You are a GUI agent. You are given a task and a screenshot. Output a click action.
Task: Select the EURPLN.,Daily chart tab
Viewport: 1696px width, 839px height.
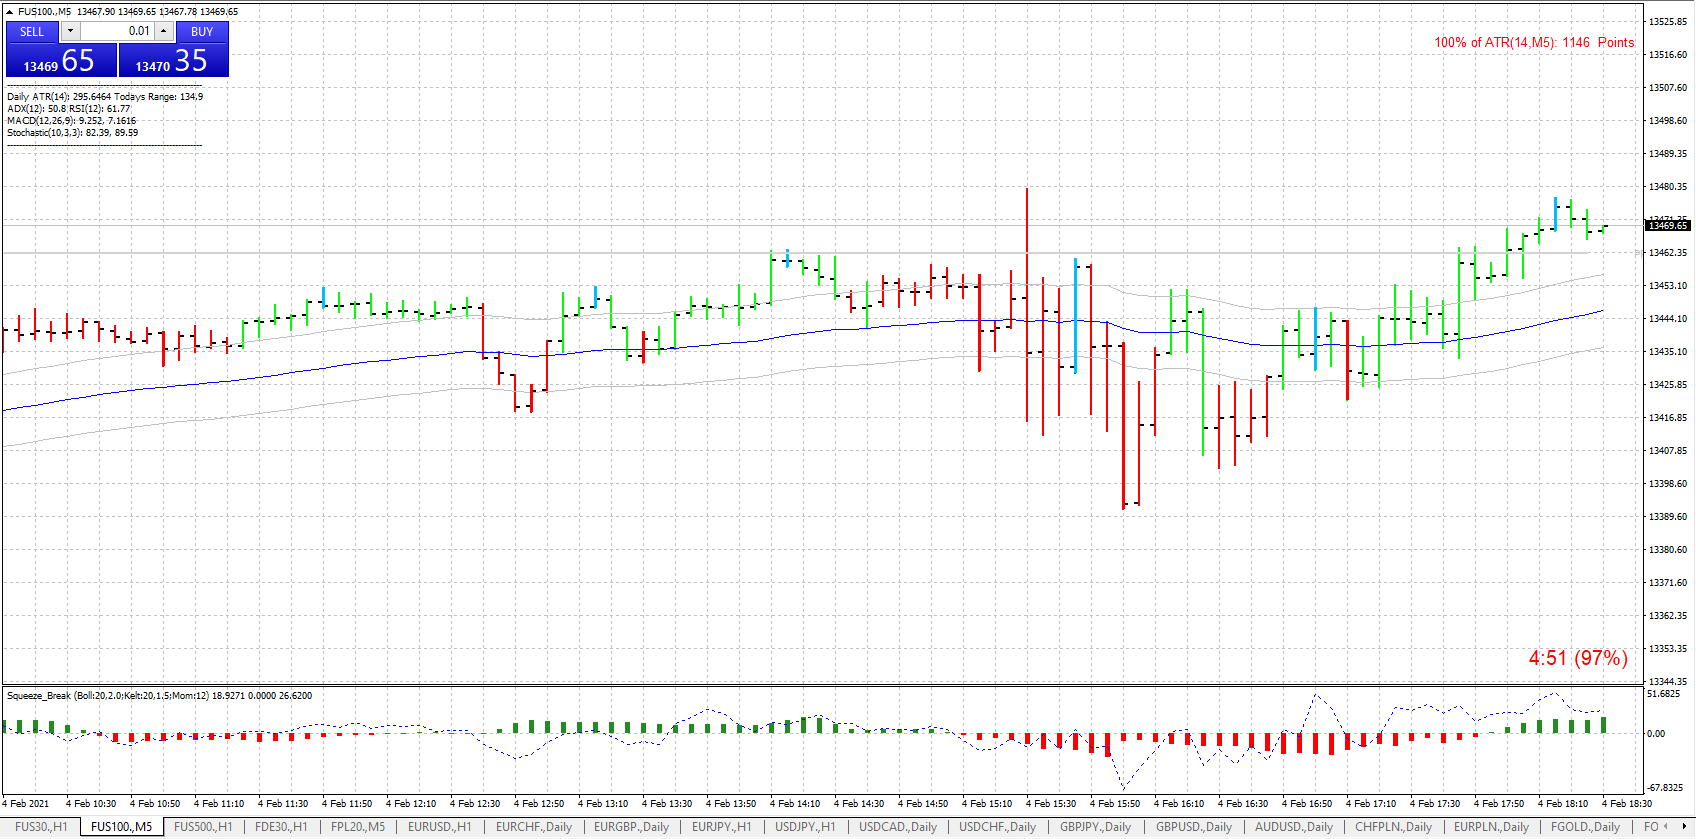coord(1491,827)
